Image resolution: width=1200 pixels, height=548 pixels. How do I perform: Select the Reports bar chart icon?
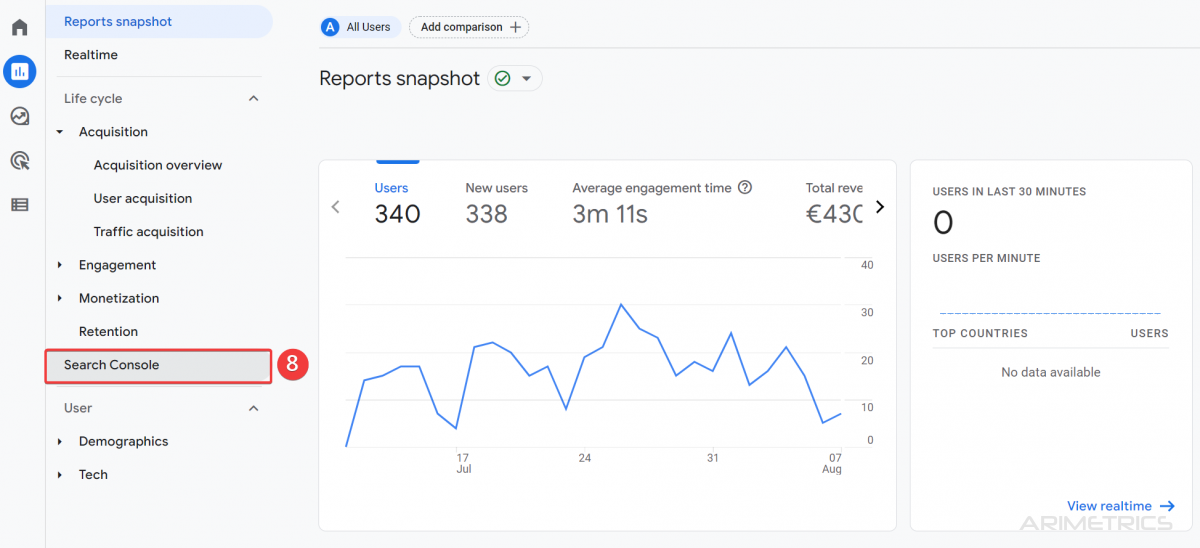pyautogui.click(x=20, y=71)
